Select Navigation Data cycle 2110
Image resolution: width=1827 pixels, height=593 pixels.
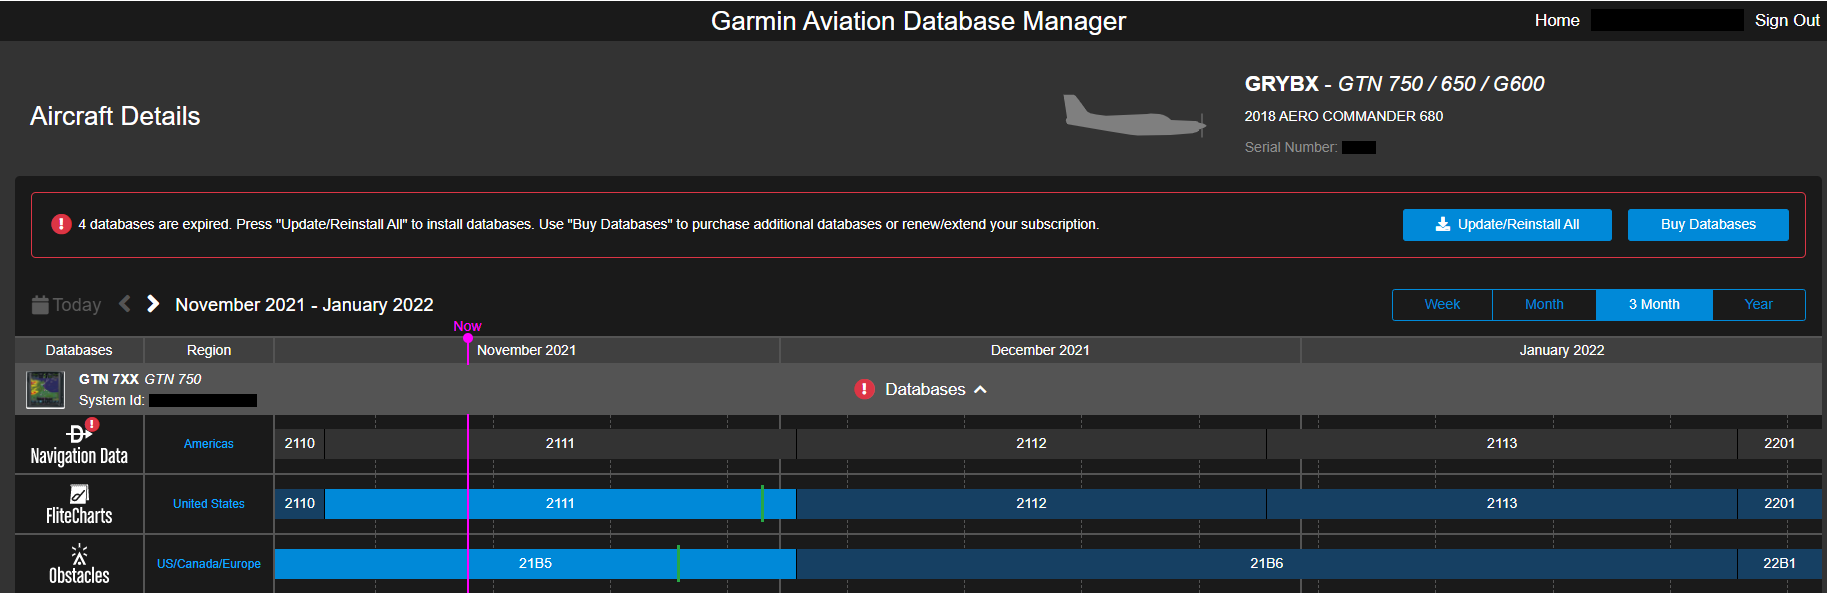click(x=300, y=444)
